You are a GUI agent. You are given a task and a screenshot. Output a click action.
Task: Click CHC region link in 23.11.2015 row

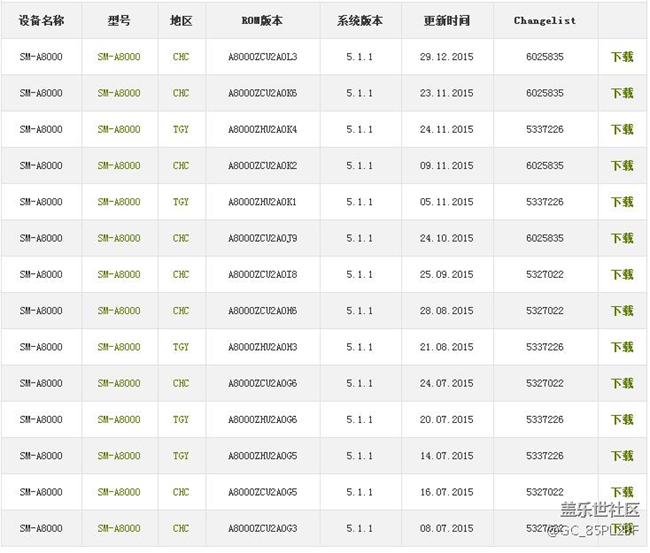(x=181, y=93)
